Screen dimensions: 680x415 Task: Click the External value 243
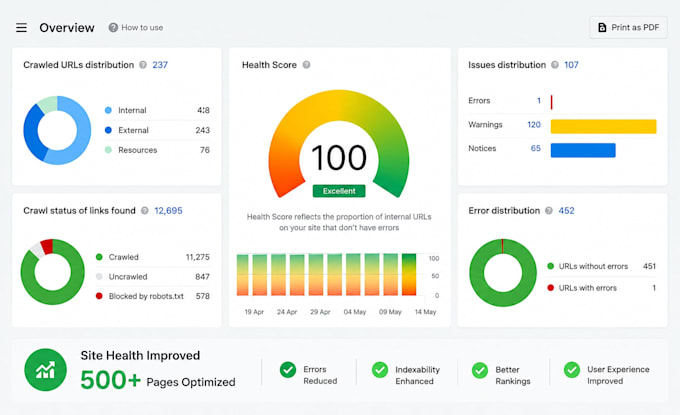[203, 130]
